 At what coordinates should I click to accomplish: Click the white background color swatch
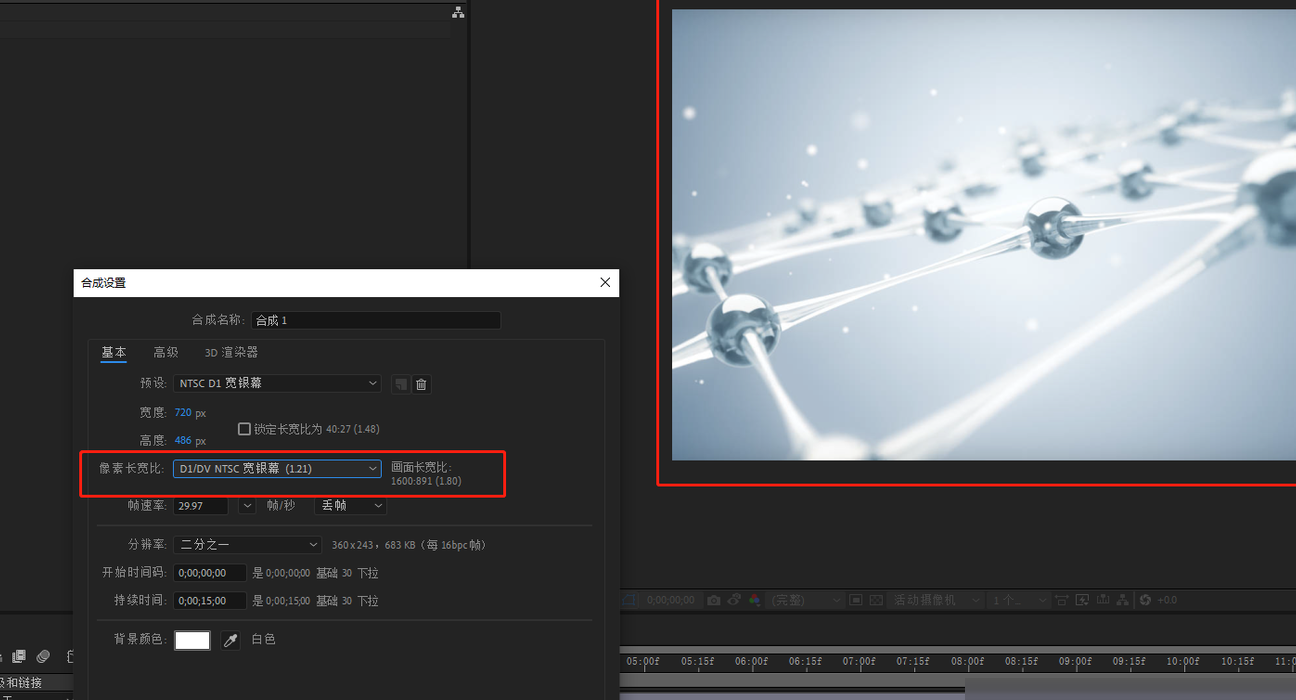click(193, 640)
